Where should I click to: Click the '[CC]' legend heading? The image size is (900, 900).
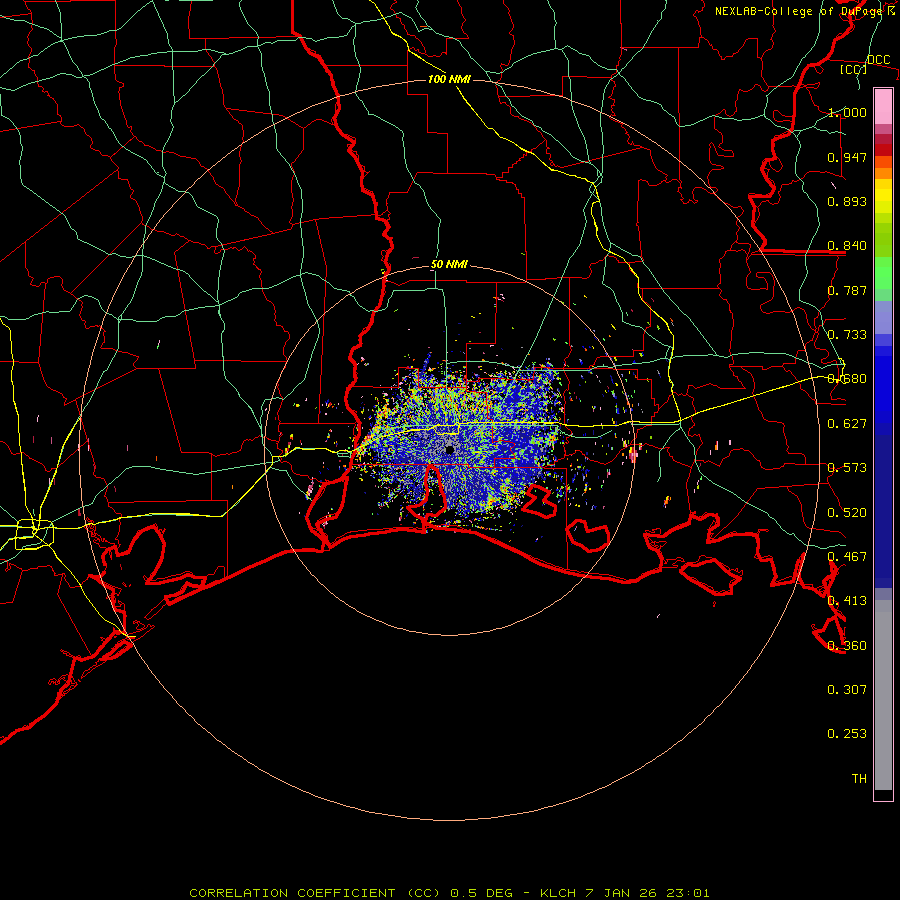[854, 69]
